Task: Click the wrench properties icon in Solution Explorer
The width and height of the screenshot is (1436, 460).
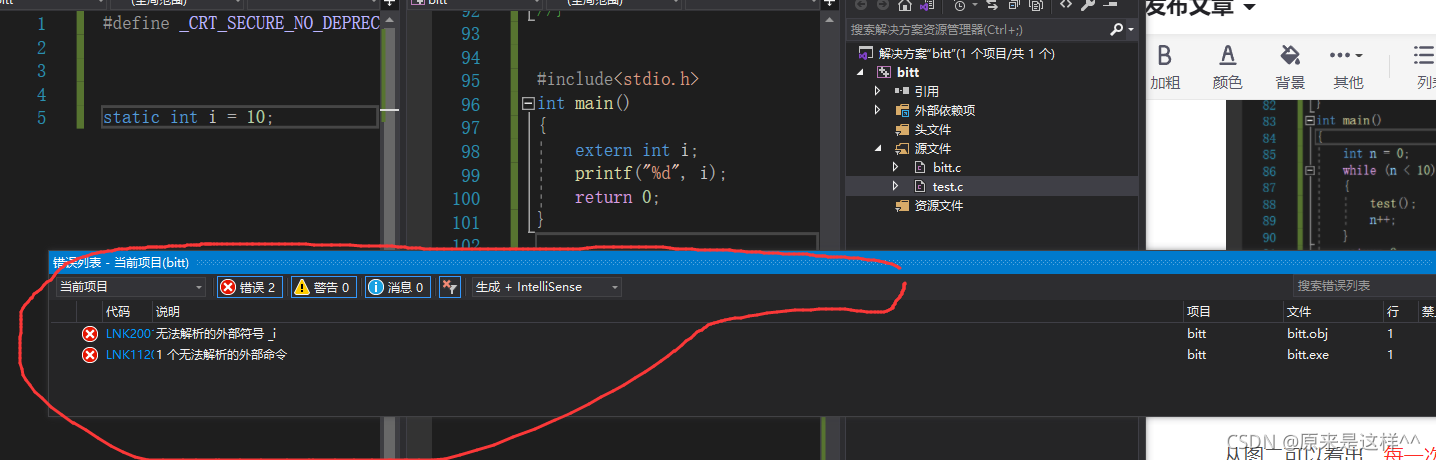Action: pyautogui.click(x=1088, y=6)
